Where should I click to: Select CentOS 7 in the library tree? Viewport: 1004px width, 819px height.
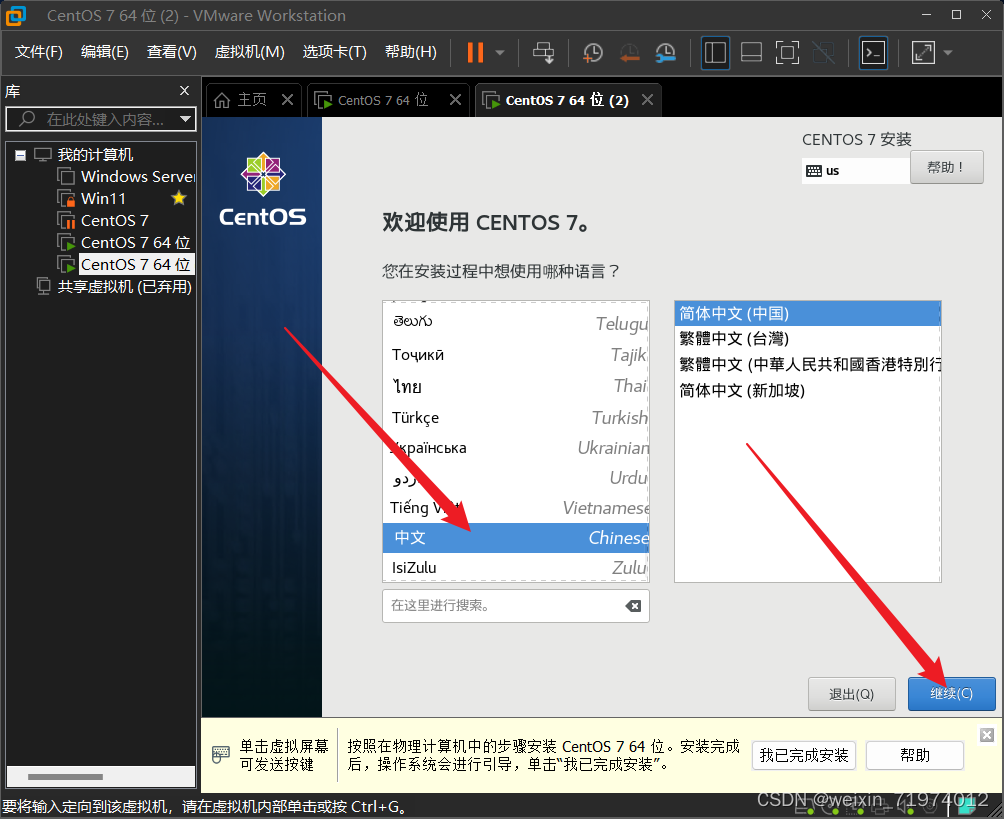point(103,220)
